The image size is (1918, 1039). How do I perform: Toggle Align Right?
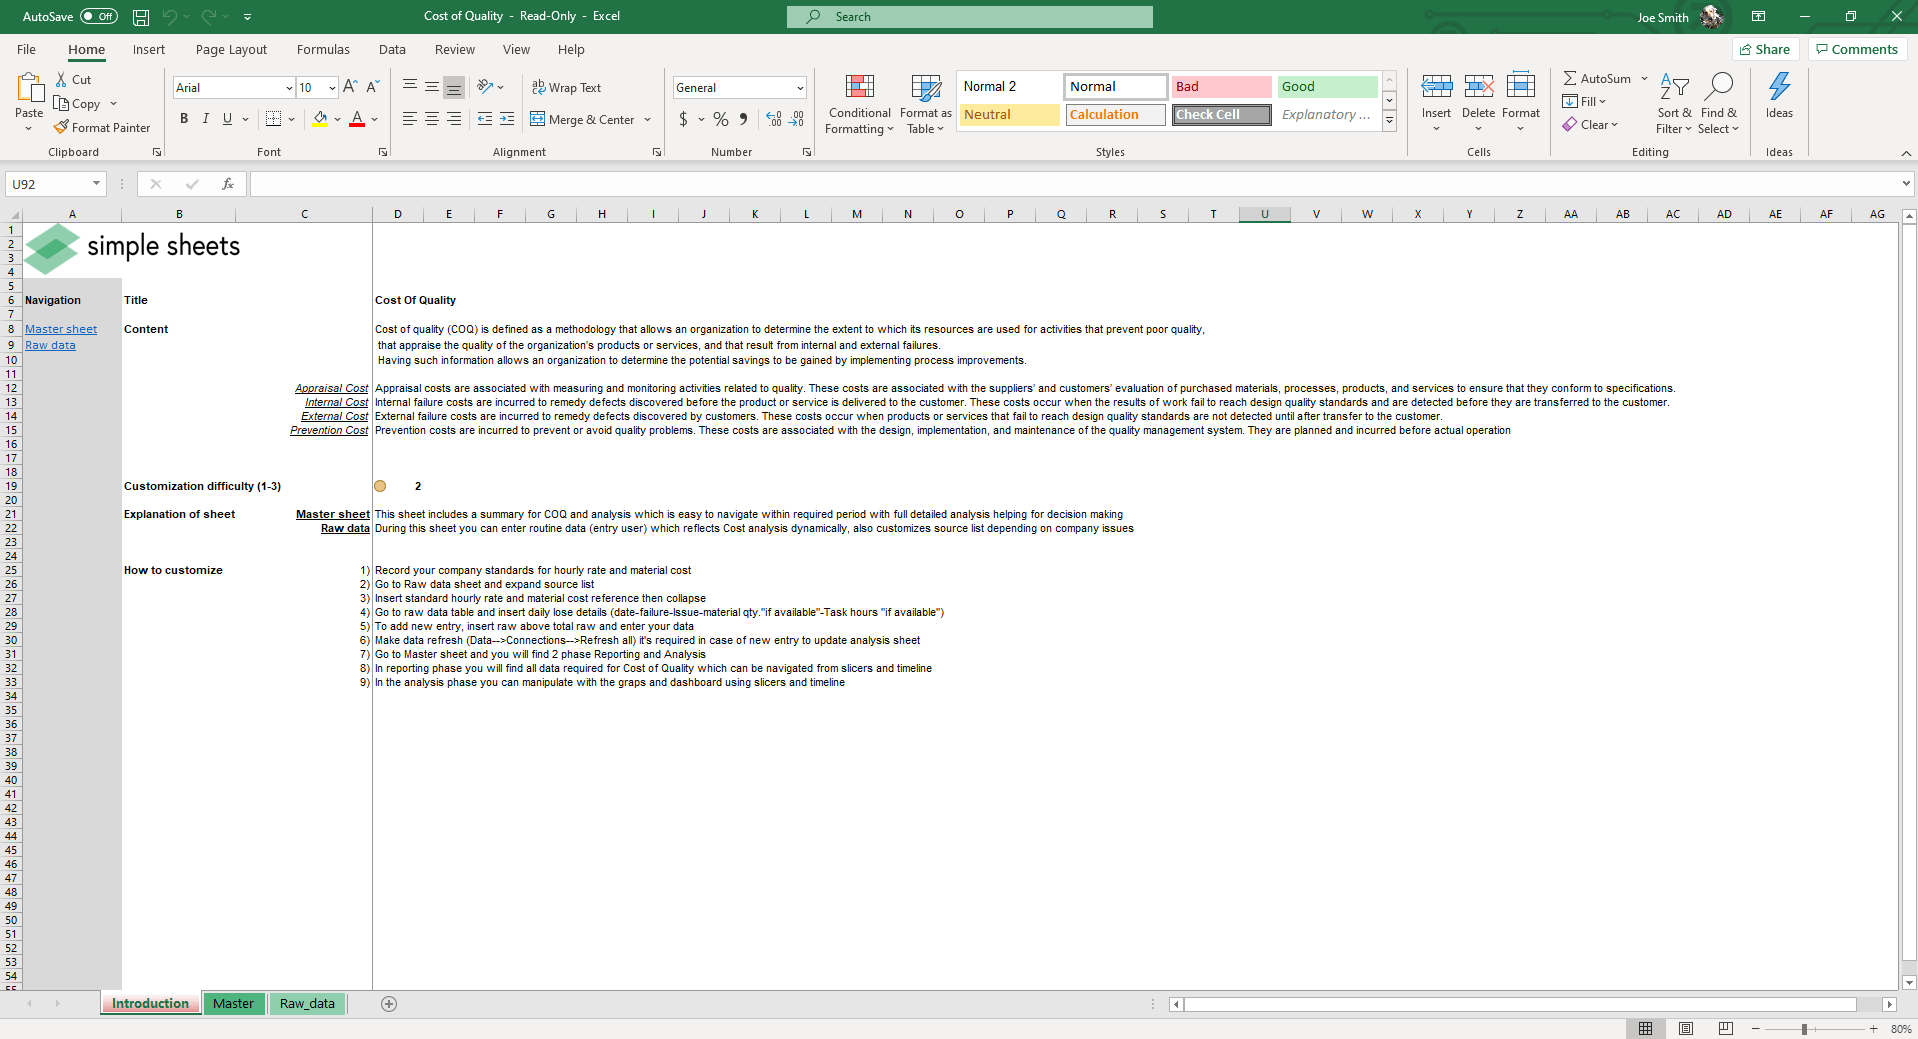(454, 119)
